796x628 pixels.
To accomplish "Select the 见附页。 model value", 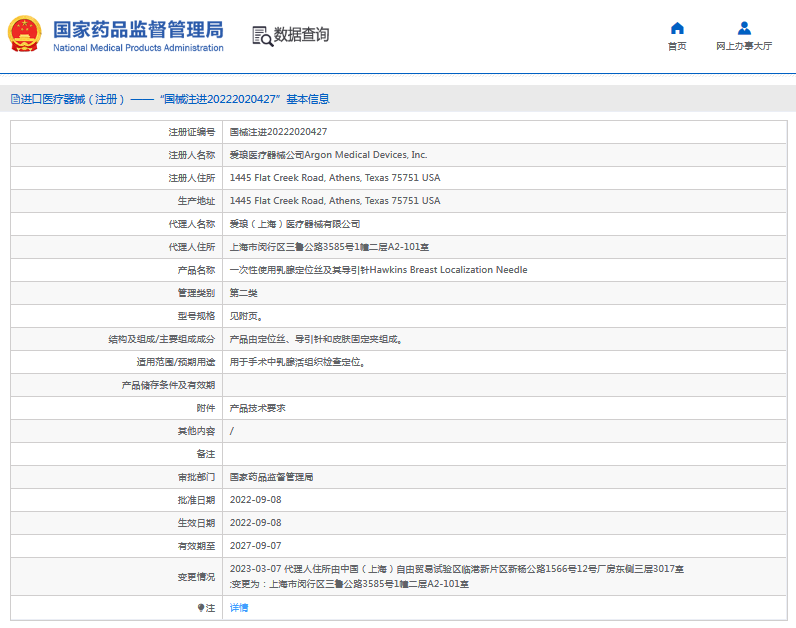I will 246,316.
